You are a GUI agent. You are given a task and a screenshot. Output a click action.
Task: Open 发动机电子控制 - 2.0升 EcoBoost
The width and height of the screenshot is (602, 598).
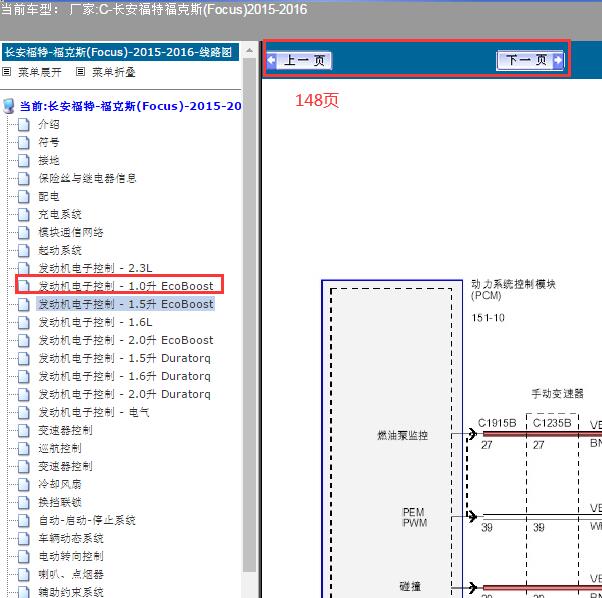pyautogui.click(x=126, y=340)
